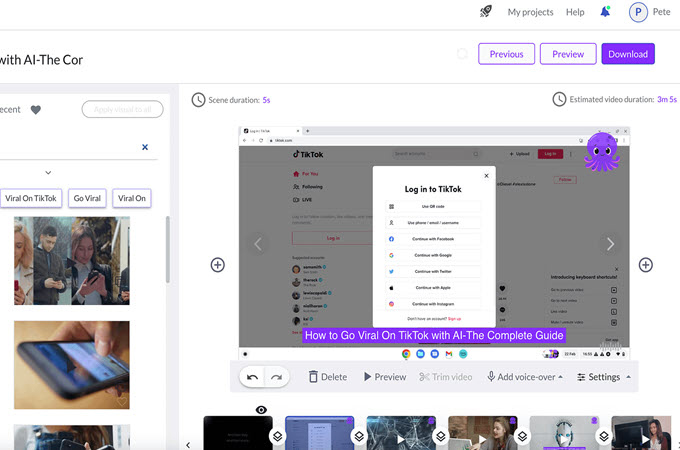
Task: Click Trim video option
Action: coord(446,377)
